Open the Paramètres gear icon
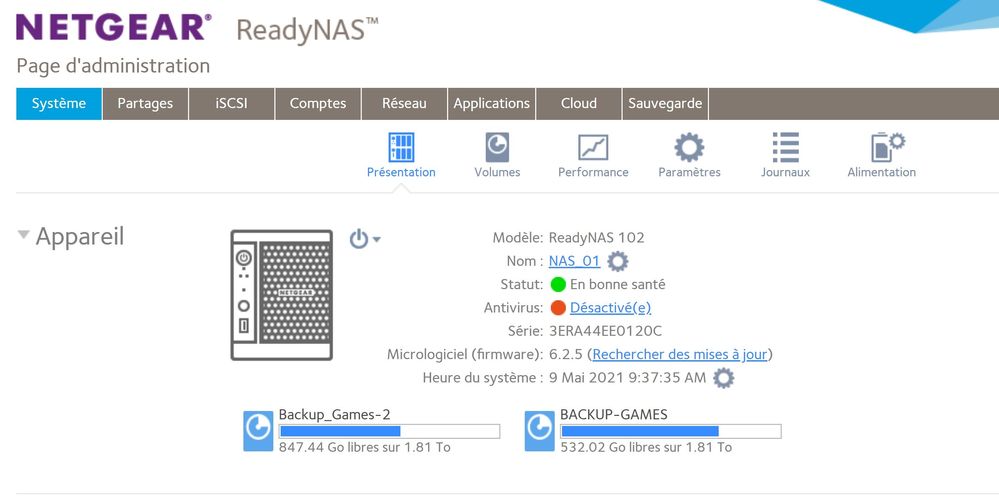The width and height of the screenshot is (999, 502). coord(689,148)
